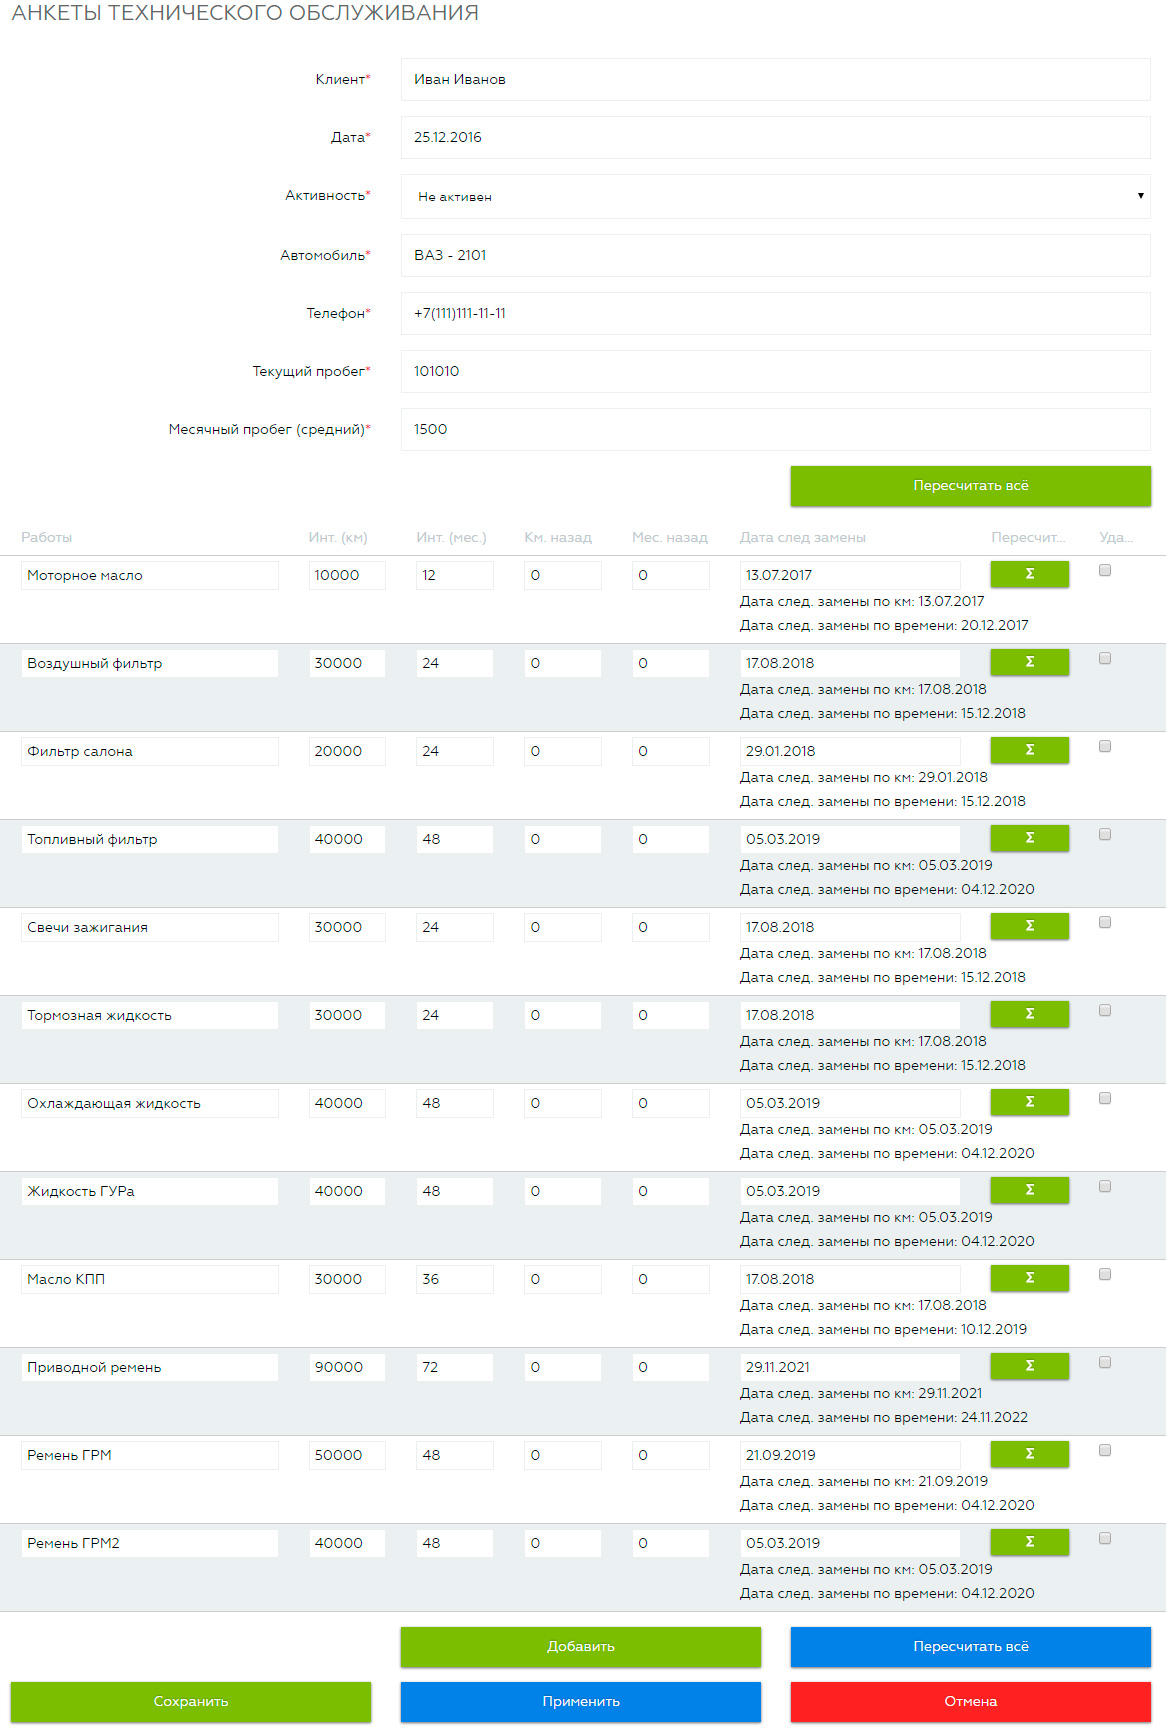Click the sigma recalculate icon for Моторное масло
Screen dimensions: 1166x1728
(x=1029, y=574)
